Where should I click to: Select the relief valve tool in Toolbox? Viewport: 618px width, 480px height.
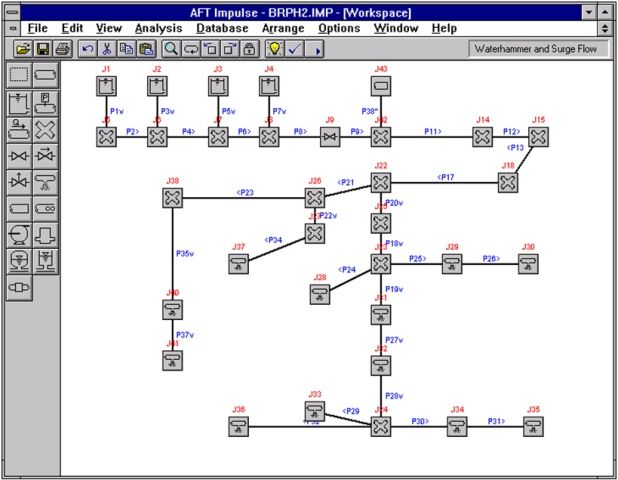point(19,182)
